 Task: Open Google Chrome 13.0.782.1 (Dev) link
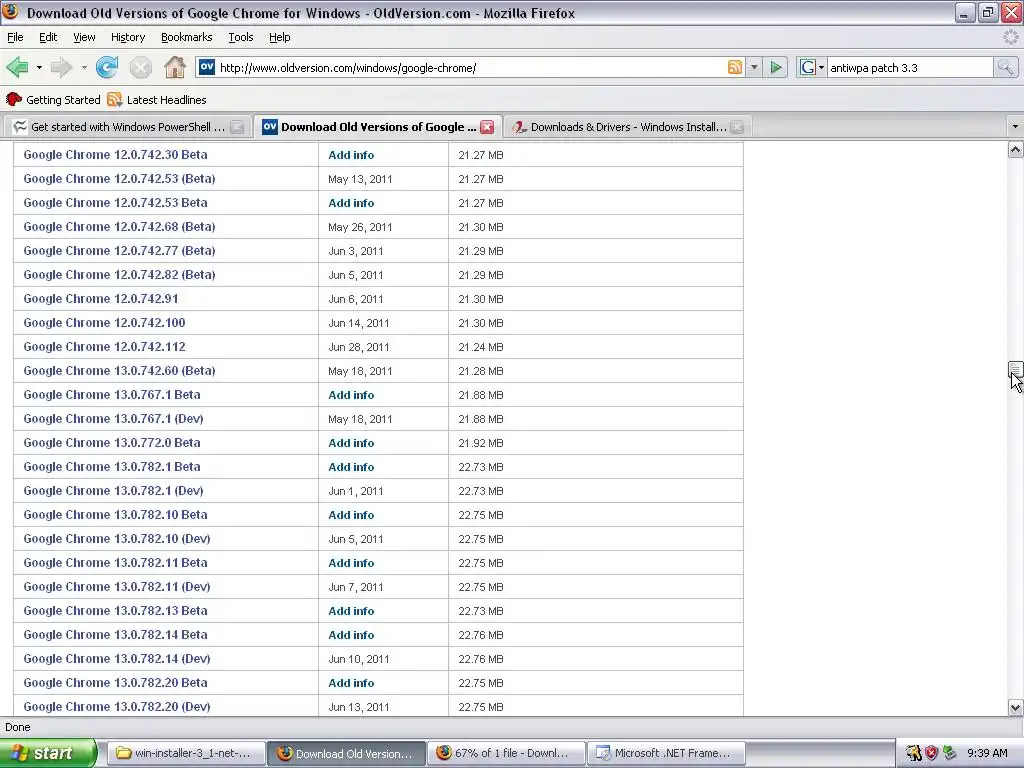coord(114,490)
